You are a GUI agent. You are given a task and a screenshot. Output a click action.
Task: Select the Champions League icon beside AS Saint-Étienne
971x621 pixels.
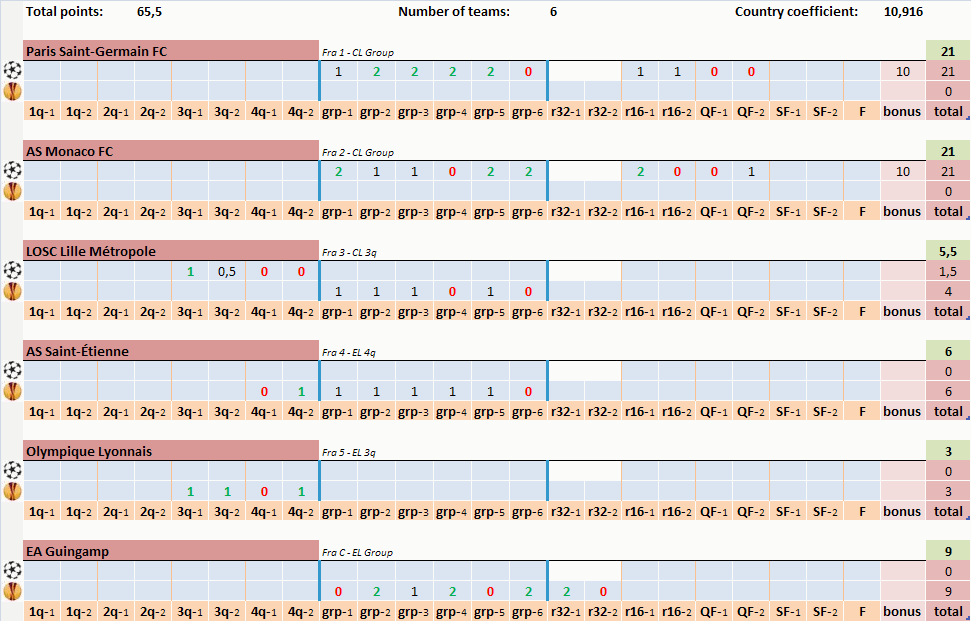pyautogui.click(x=12, y=371)
